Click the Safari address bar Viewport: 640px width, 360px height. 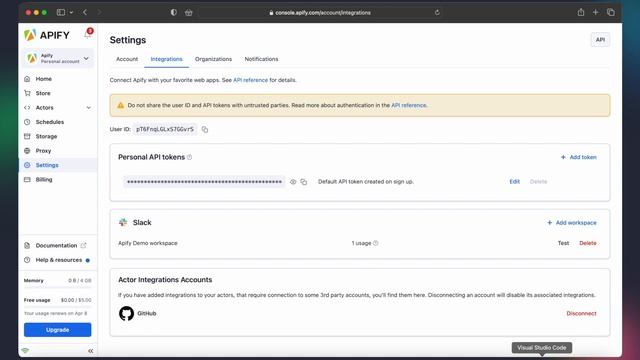tap(320, 13)
